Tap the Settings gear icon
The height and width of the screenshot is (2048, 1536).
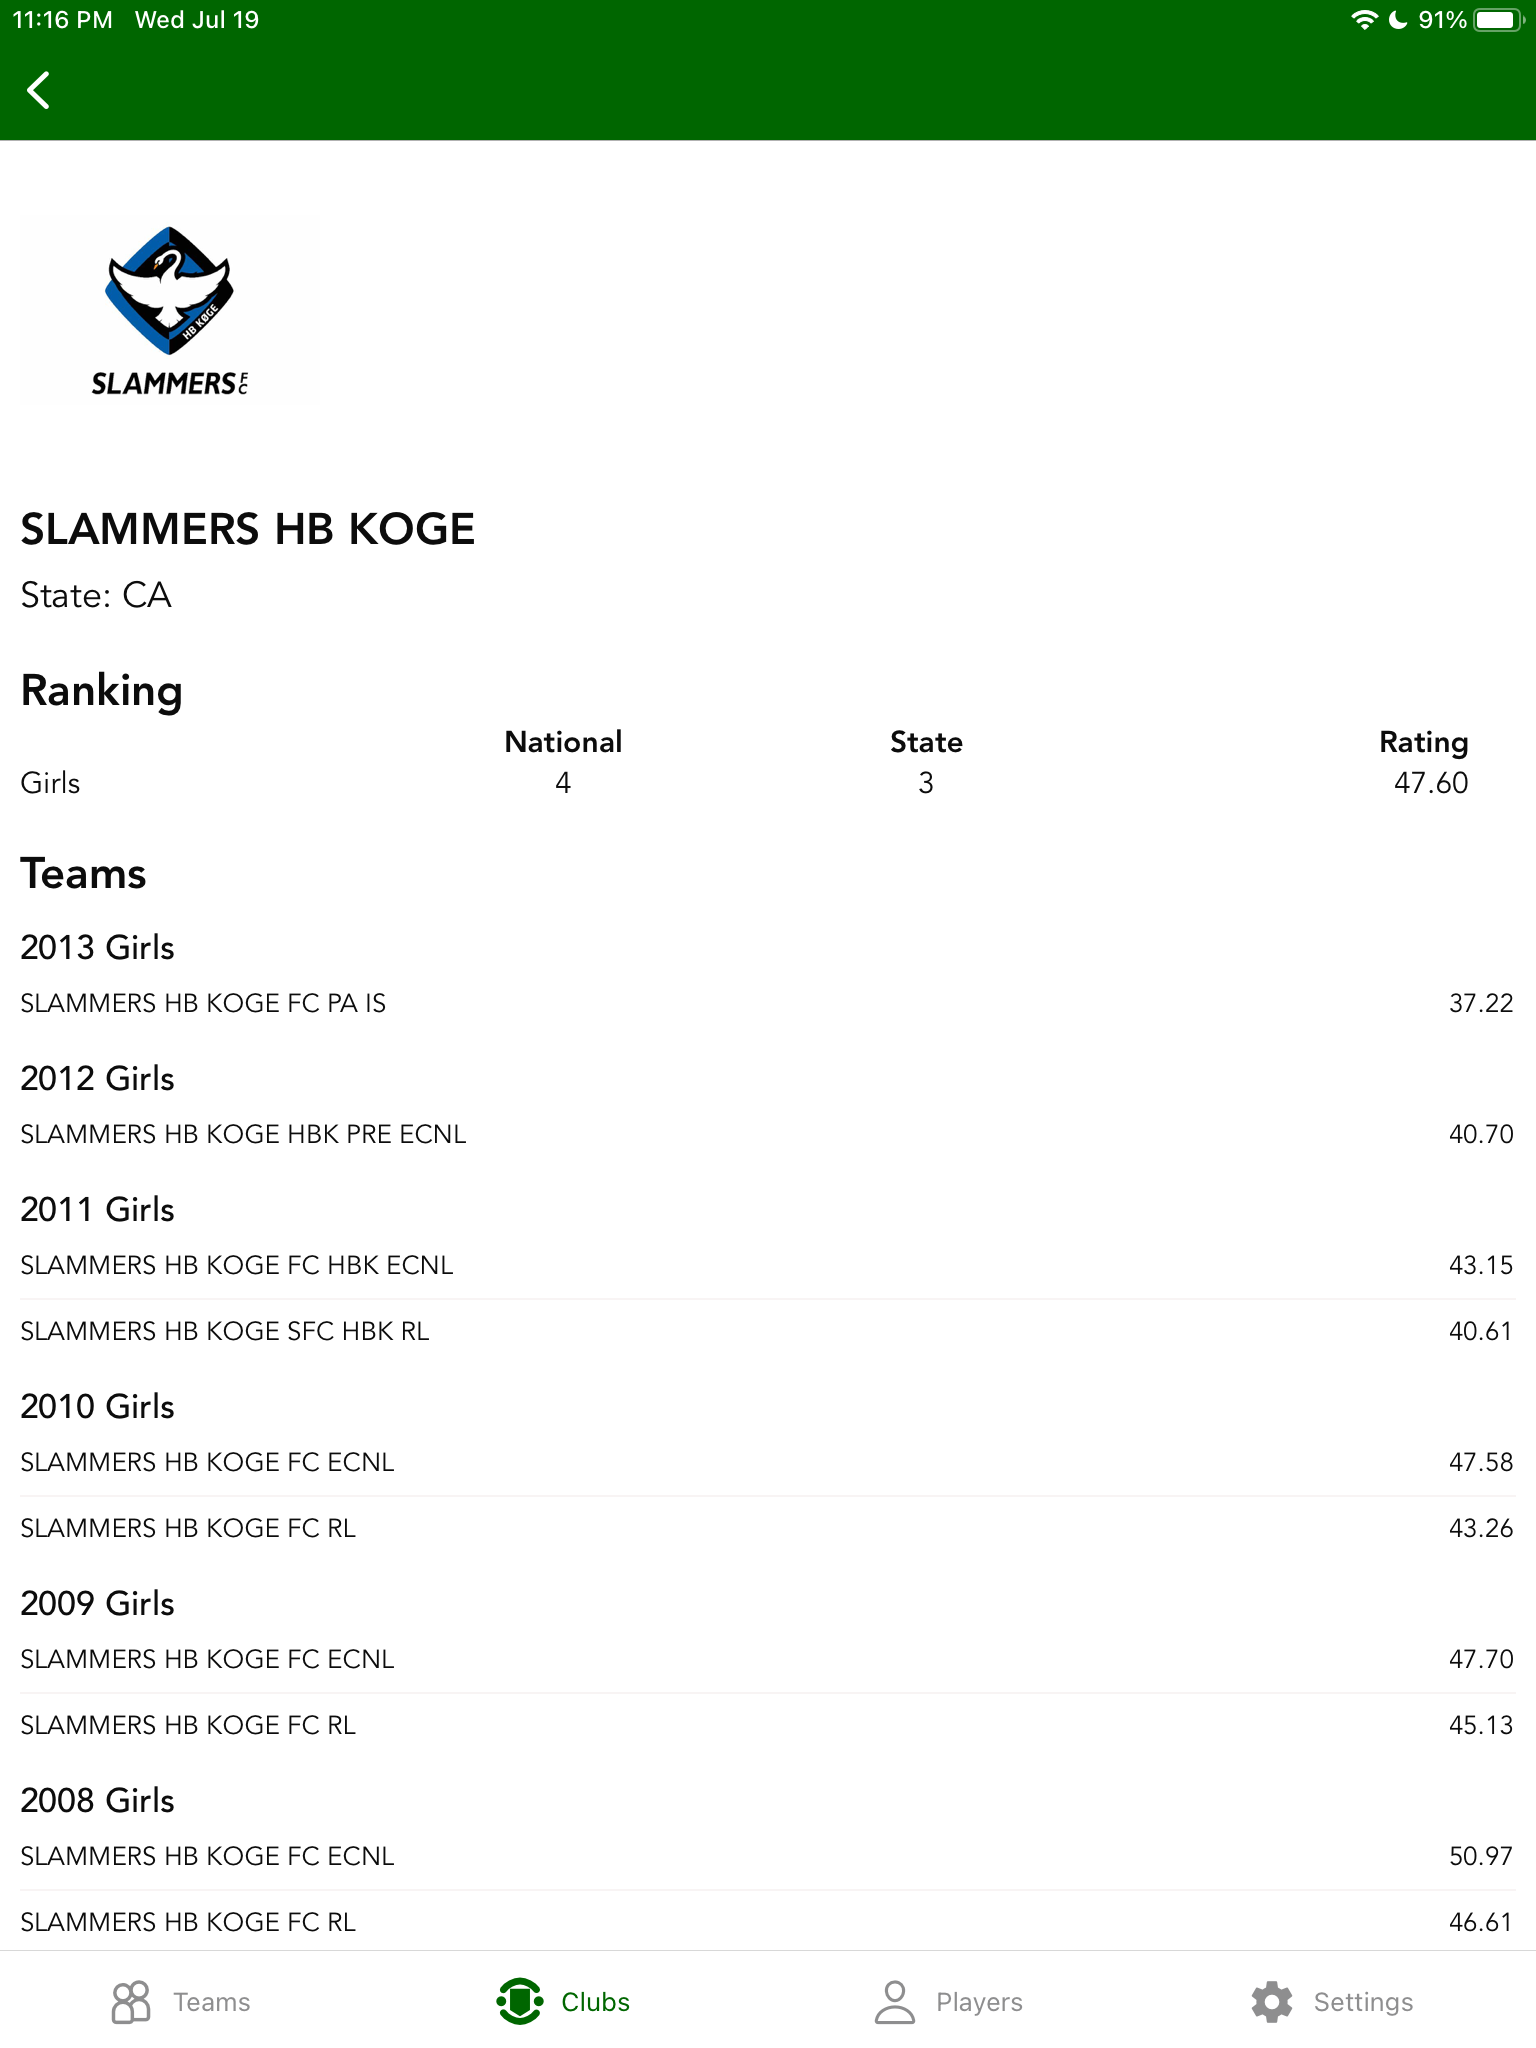pyautogui.click(x=1272, y=2002)
